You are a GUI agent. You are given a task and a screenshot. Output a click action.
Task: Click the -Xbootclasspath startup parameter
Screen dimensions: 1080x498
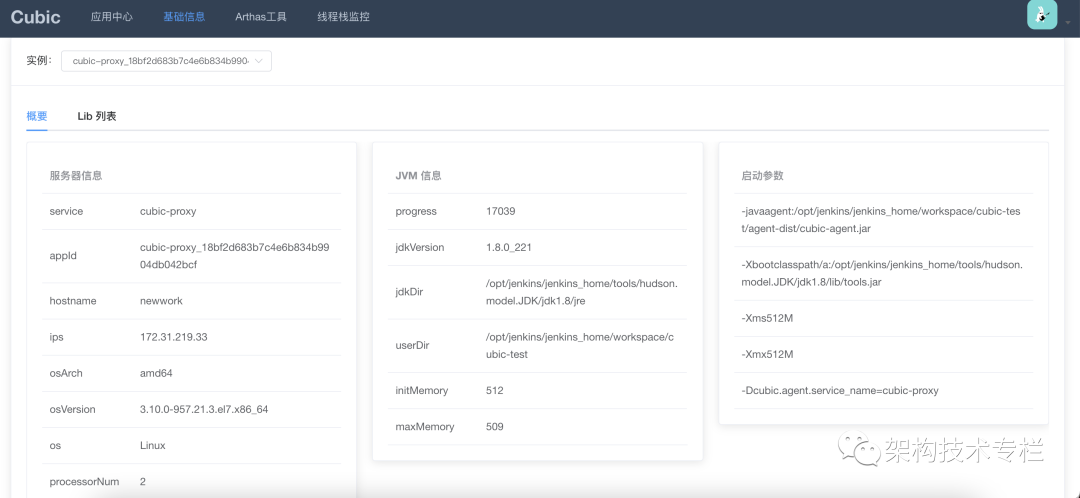[x=882, y=273]
